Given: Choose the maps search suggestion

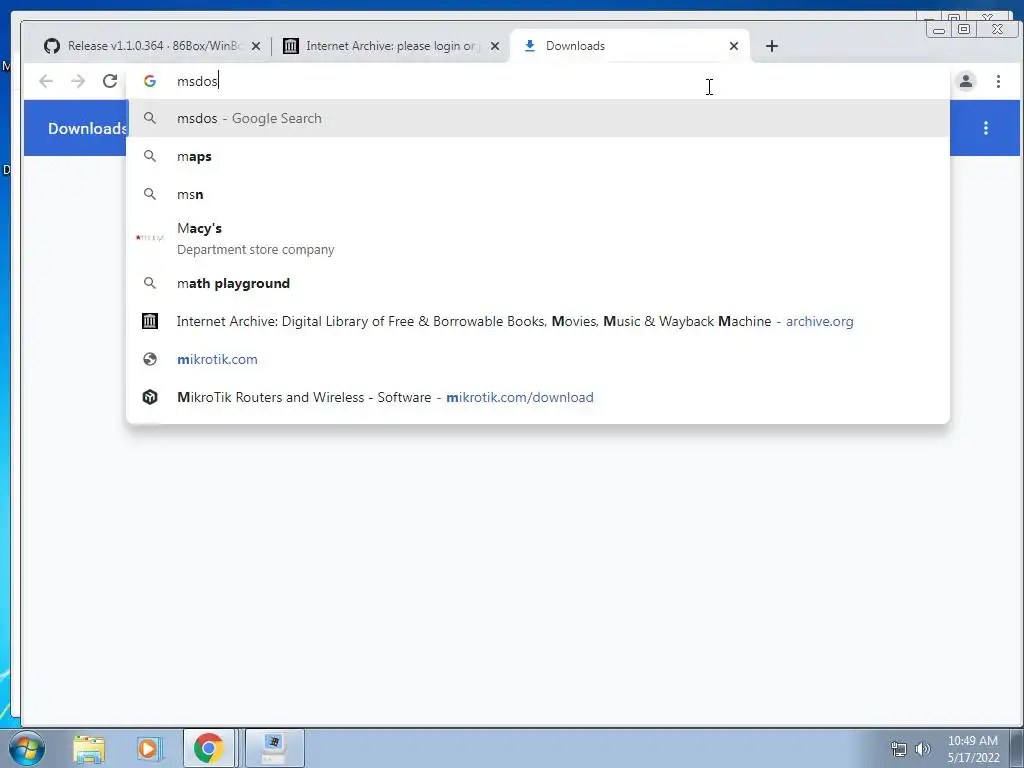Looking at the screenshot, I should pyautogui.click(x=538, y=156).
